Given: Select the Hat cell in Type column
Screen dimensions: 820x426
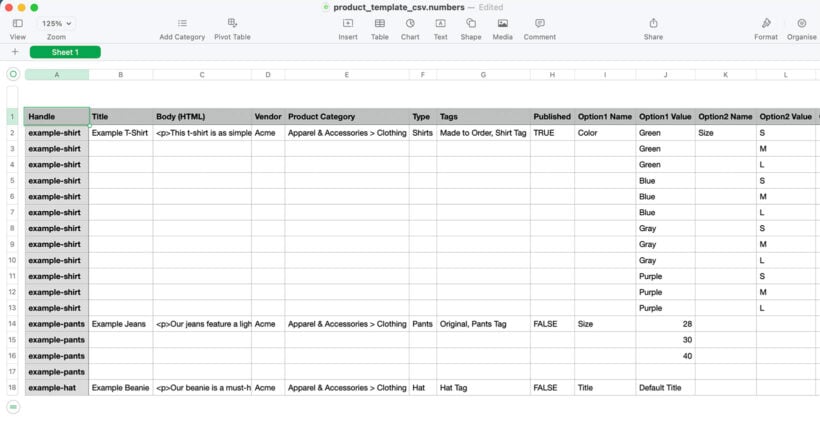Looking at the screenshot, I should pos(423,388).
